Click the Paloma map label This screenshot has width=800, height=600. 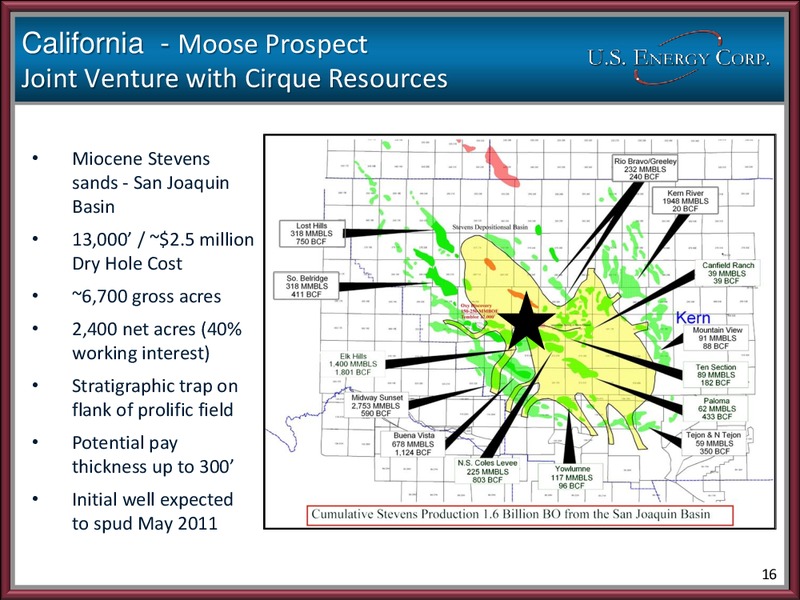pos(716,409)
